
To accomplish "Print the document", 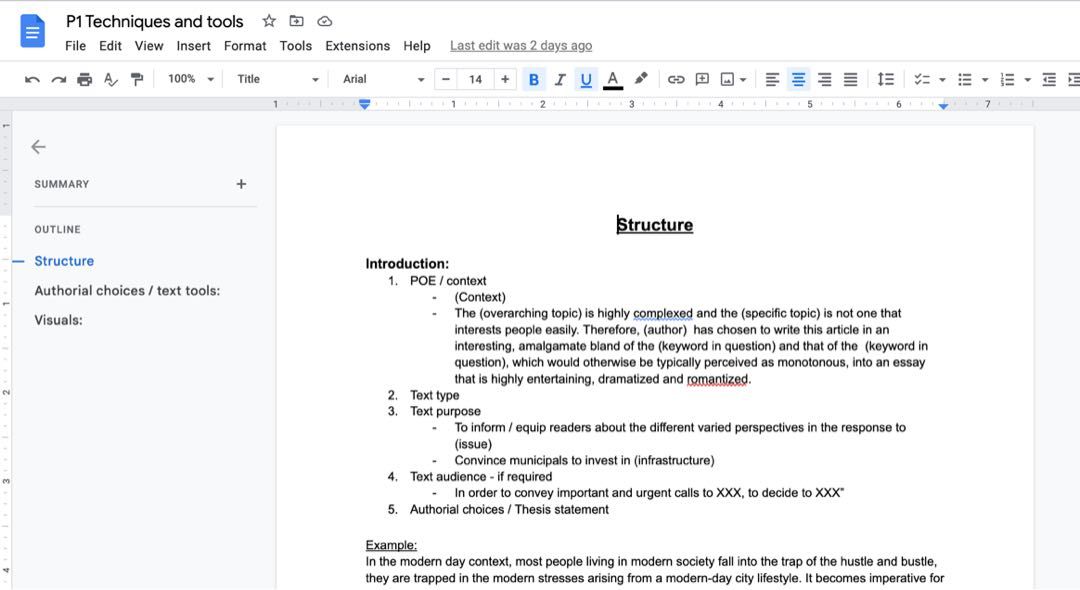I will point(85,78).
